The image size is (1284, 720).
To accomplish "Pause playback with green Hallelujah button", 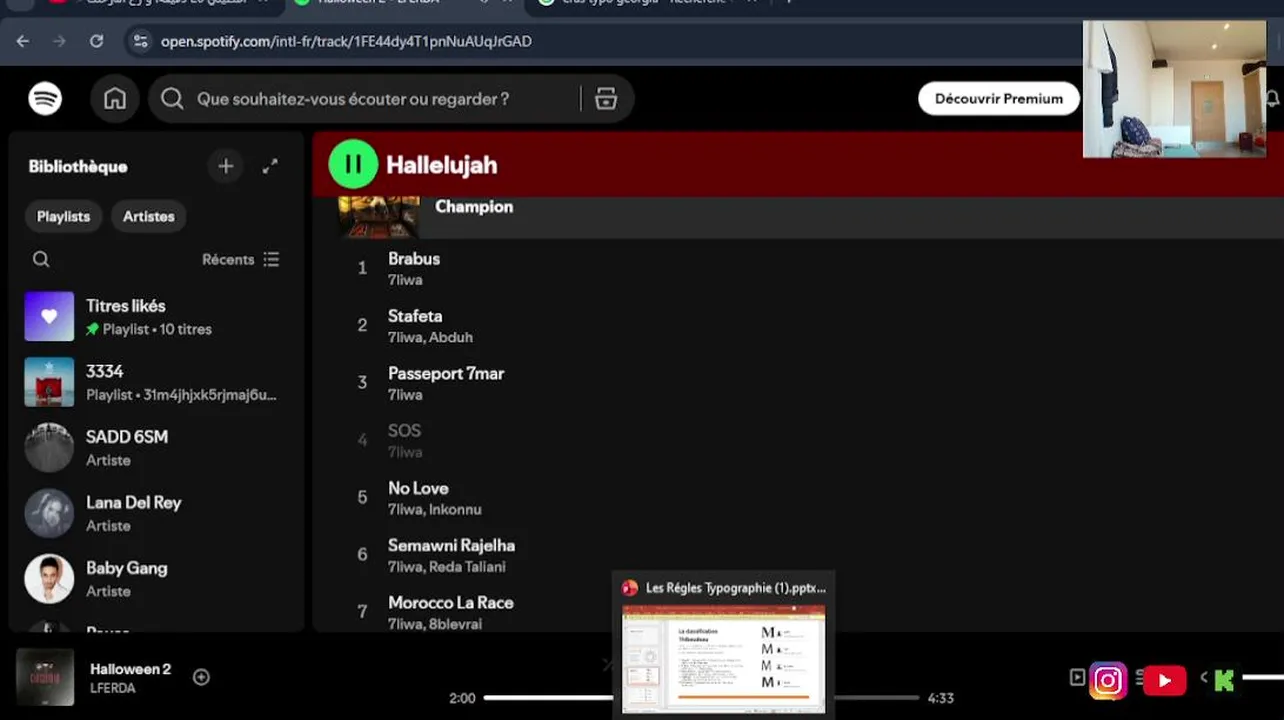I will tap(353, 164).
